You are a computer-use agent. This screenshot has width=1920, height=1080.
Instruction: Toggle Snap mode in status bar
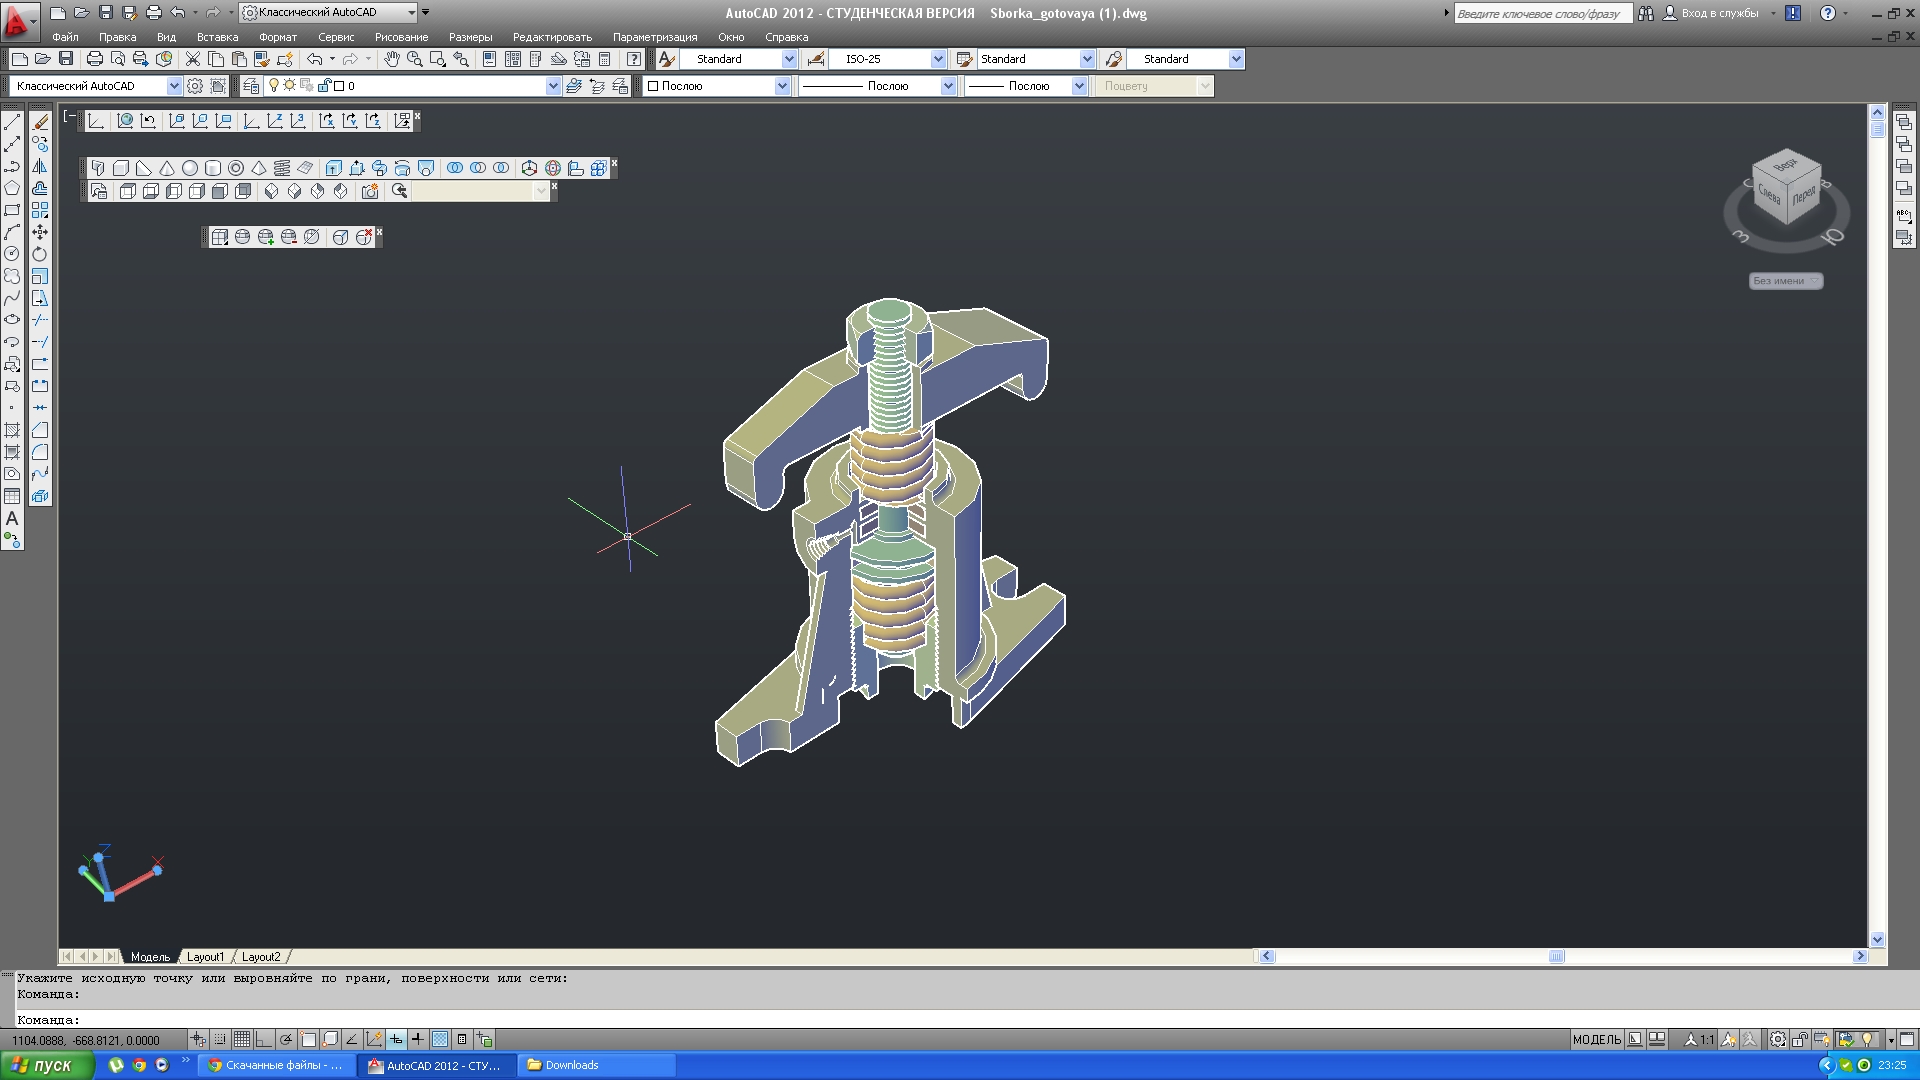click(x=220, y=1040)
